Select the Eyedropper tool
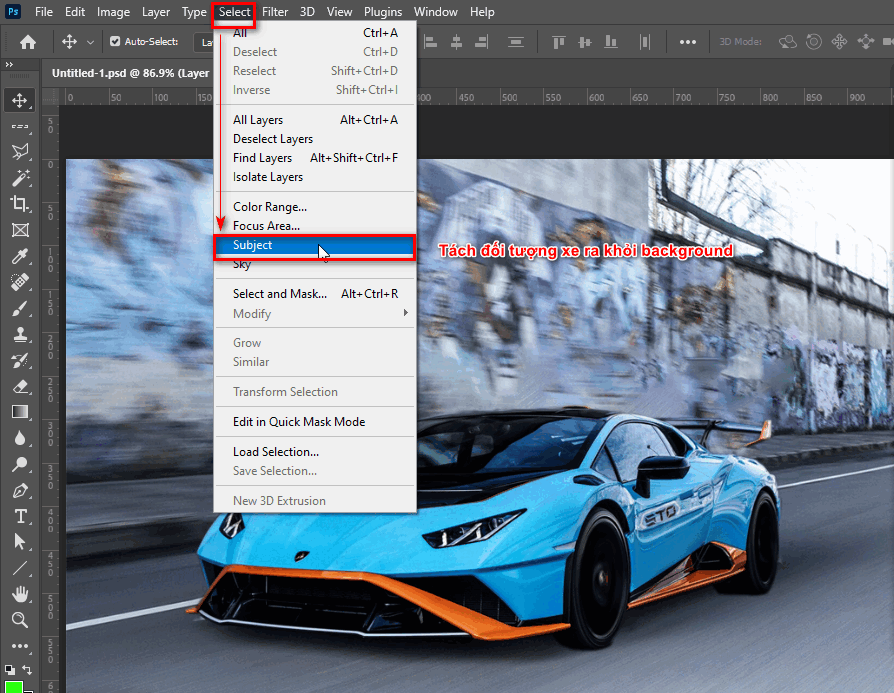The width and height of the screenshot is (894, 693). 20,255
